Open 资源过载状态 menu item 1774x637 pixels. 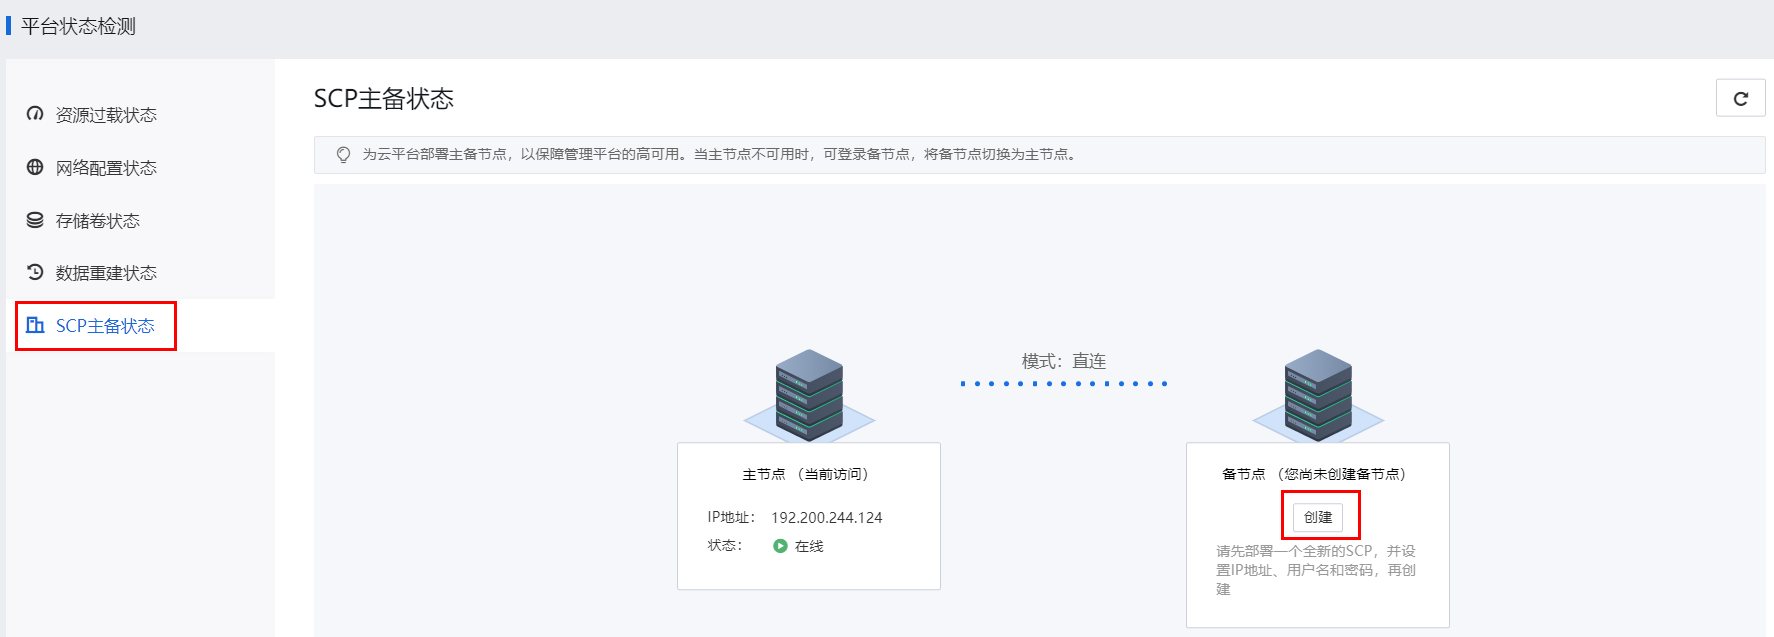[x=140, y=115]
